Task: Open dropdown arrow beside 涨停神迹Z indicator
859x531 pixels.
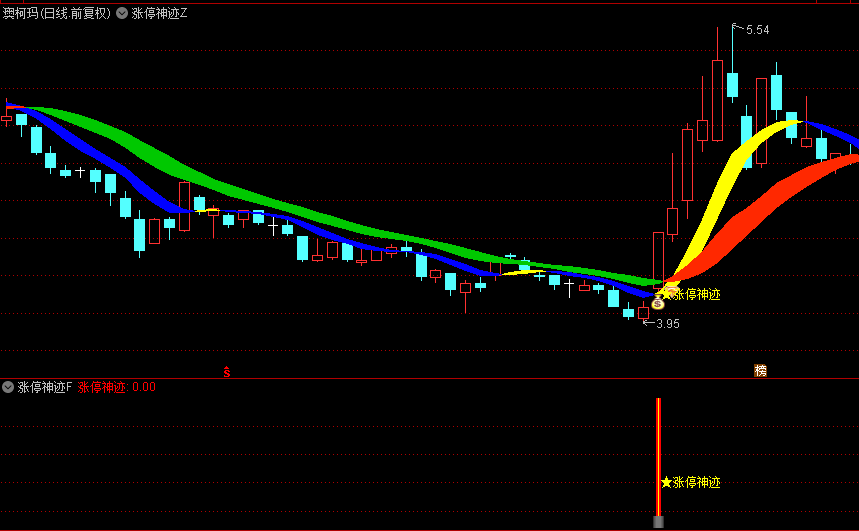Action: tap(122, 13)
